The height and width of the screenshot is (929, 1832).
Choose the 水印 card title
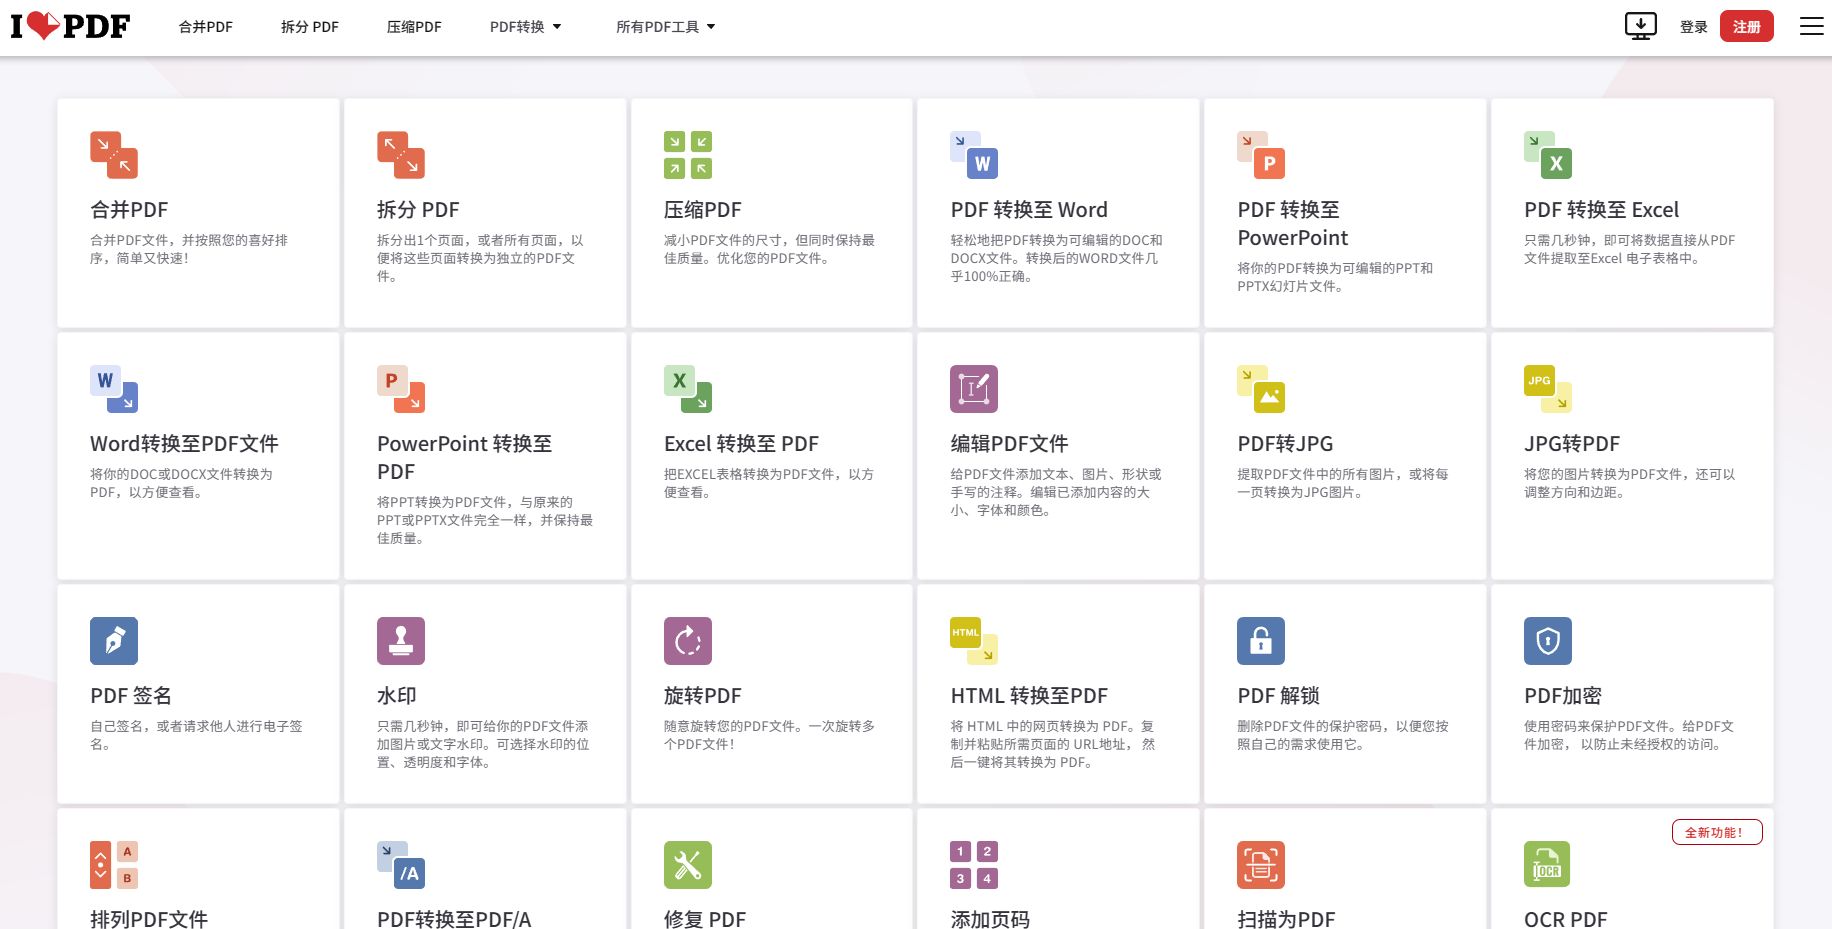[397, 696]
